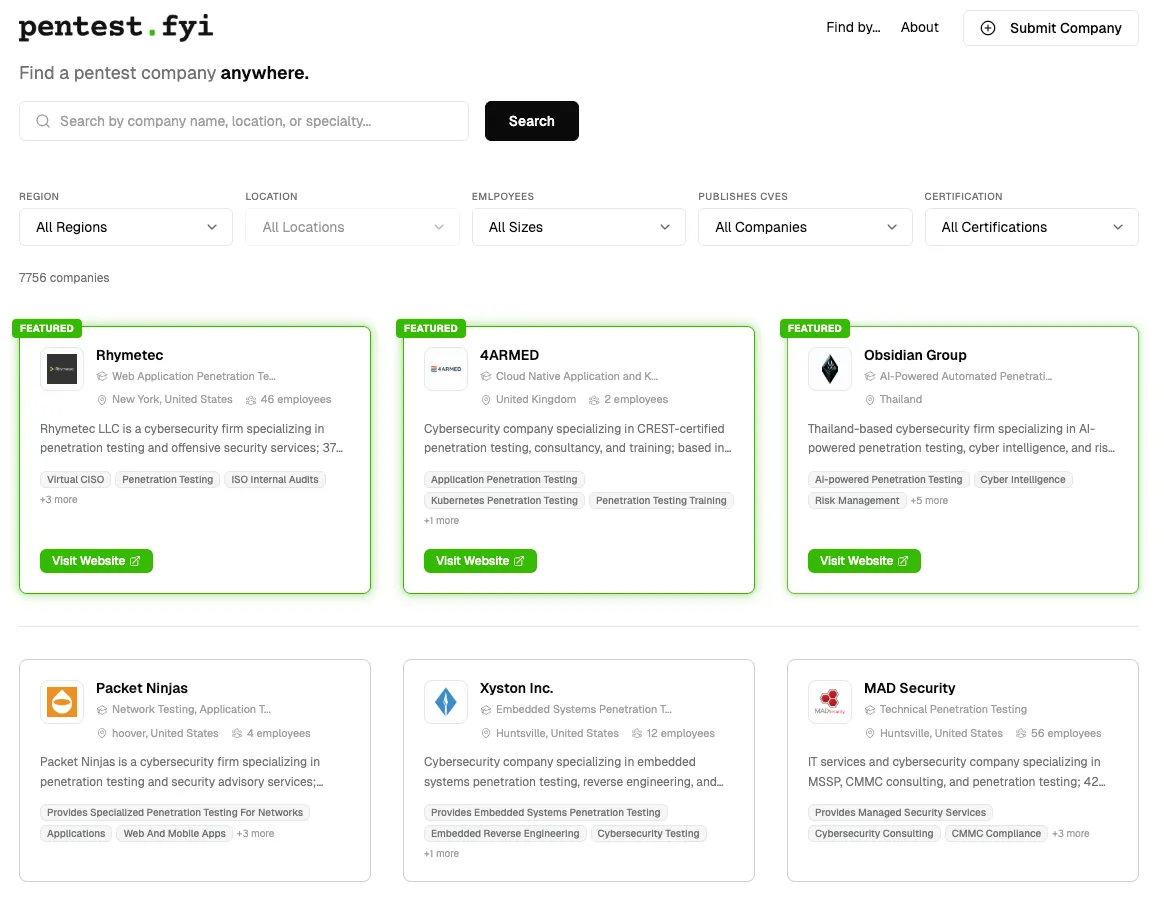Click the specialty icon beside Web Application Penetration
Screen dimensions: 1164x897
[102, 376]
